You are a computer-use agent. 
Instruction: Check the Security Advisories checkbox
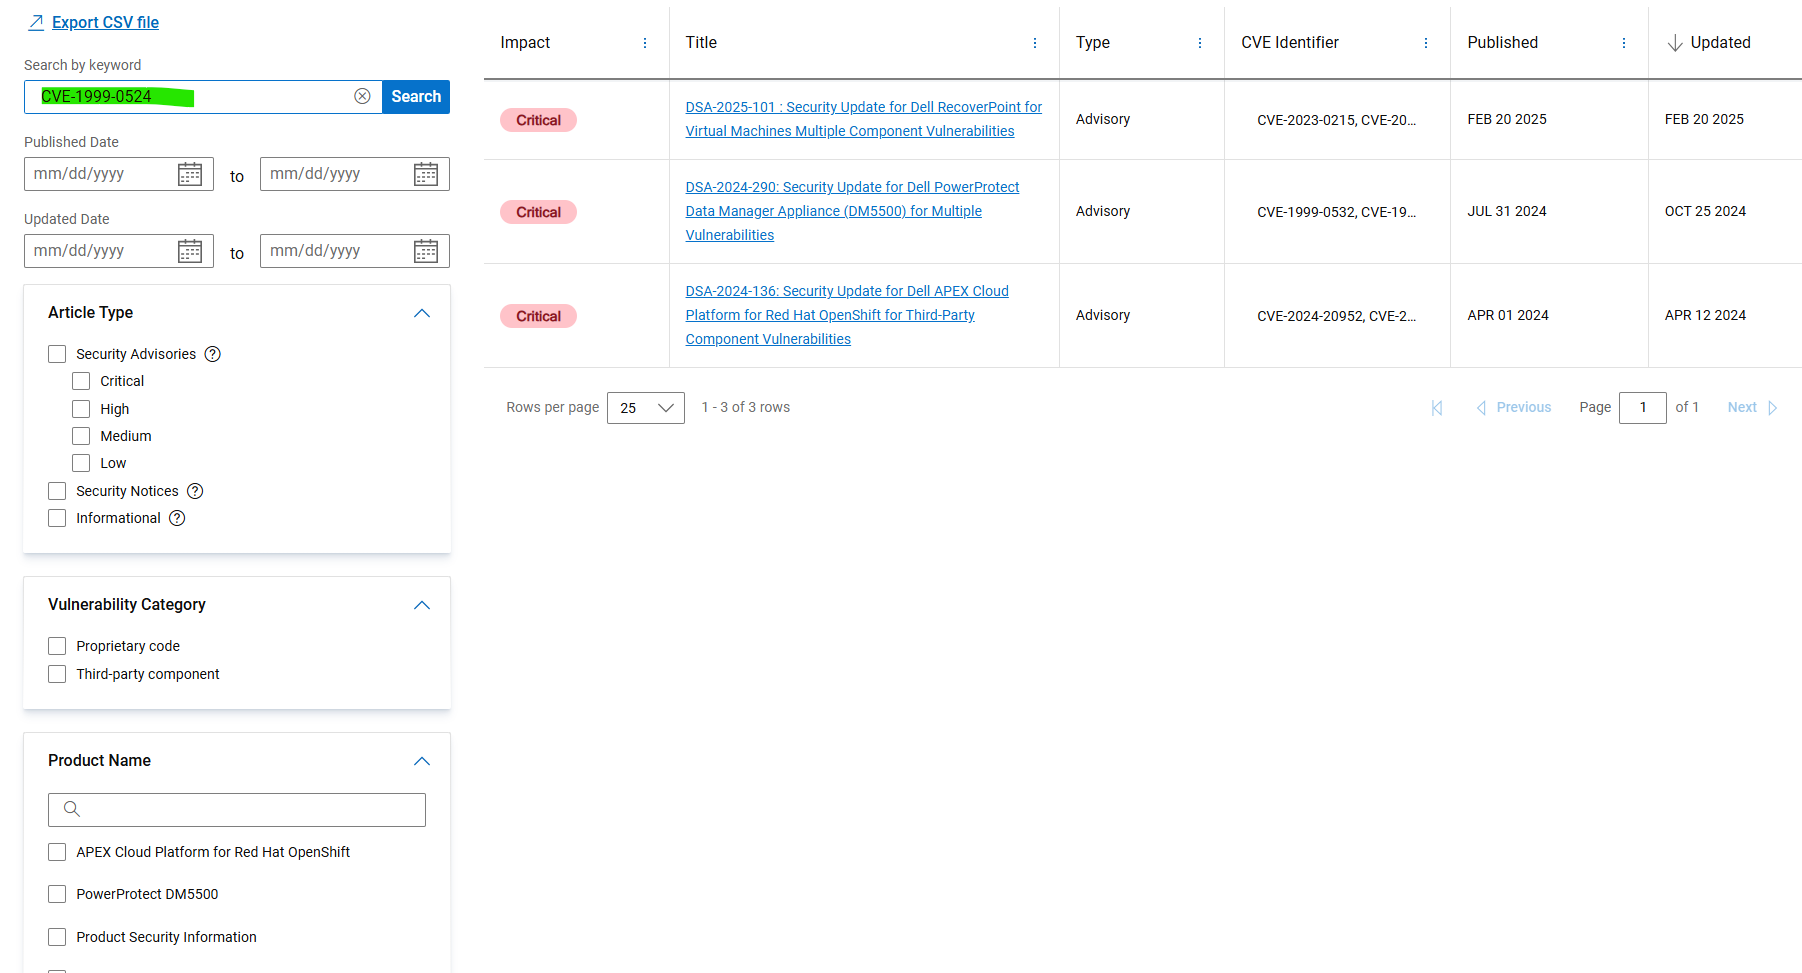coord(57,354)
